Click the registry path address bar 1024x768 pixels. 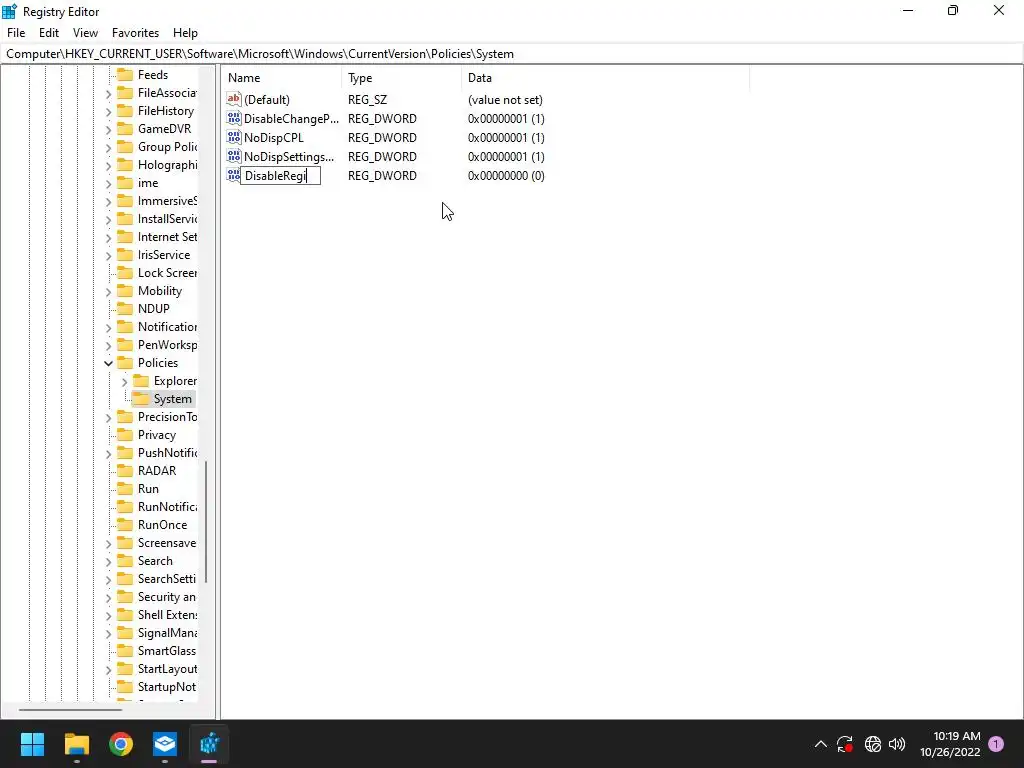click(x=512, y=54)
